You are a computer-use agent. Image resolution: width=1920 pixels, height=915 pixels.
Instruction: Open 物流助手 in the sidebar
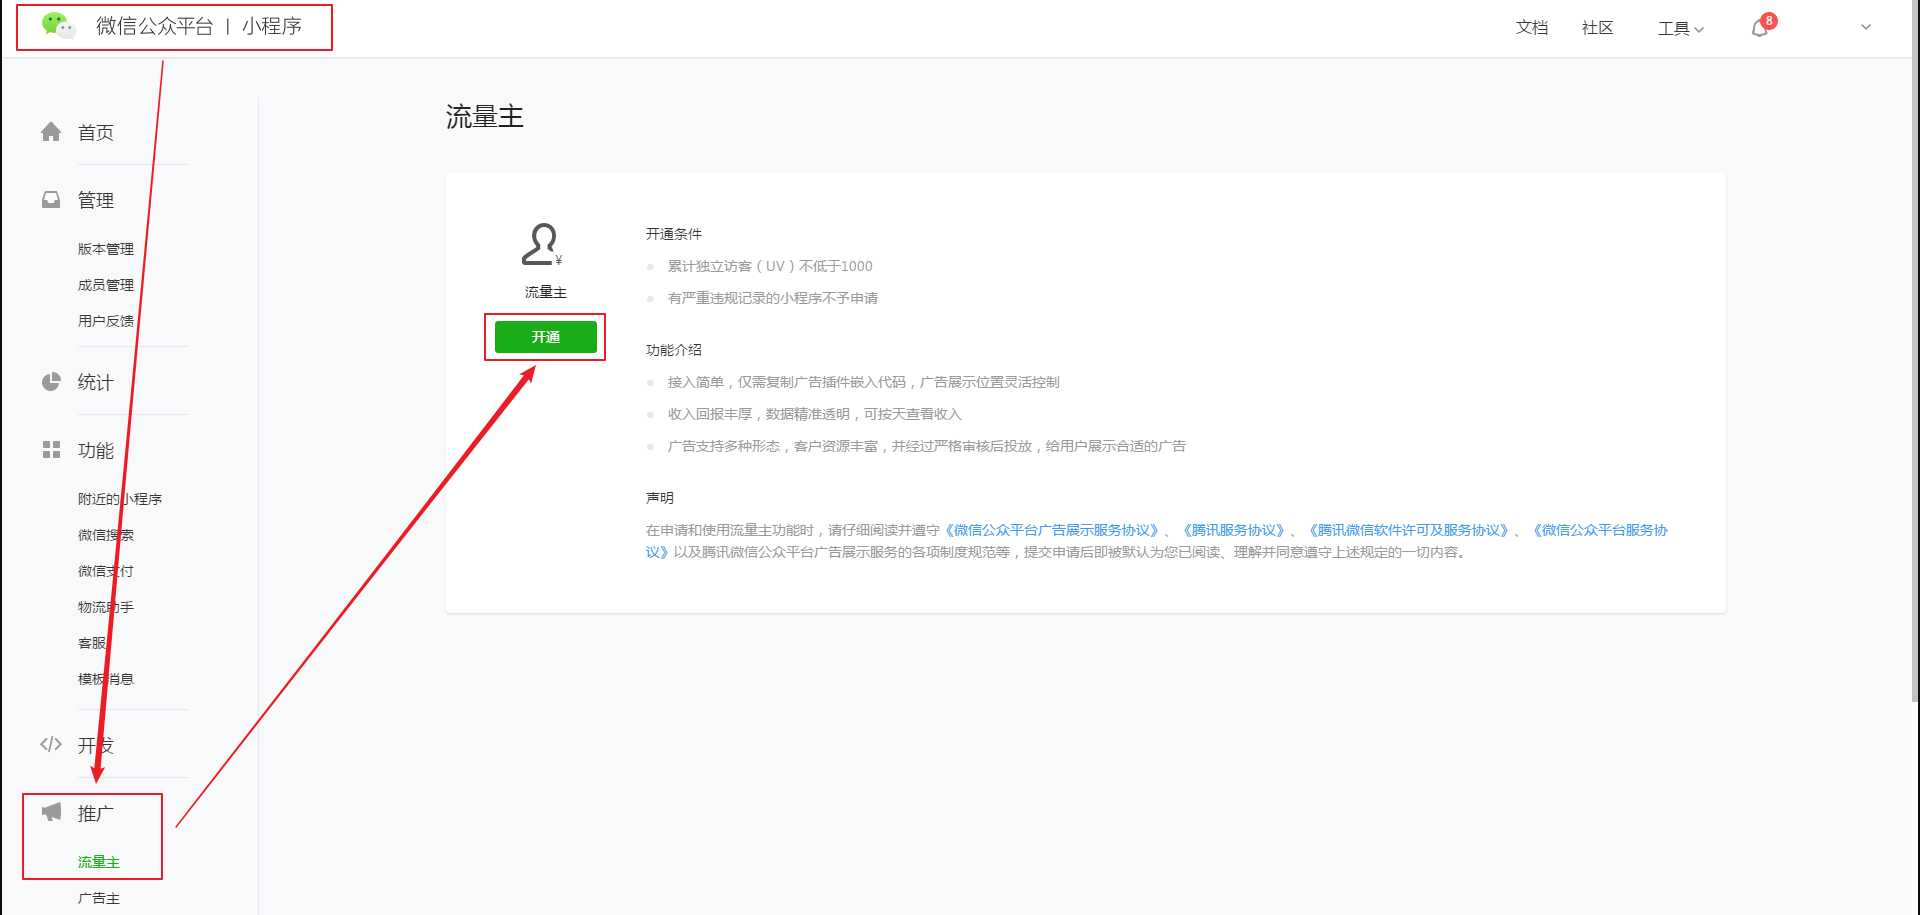[x=106, y=607]
